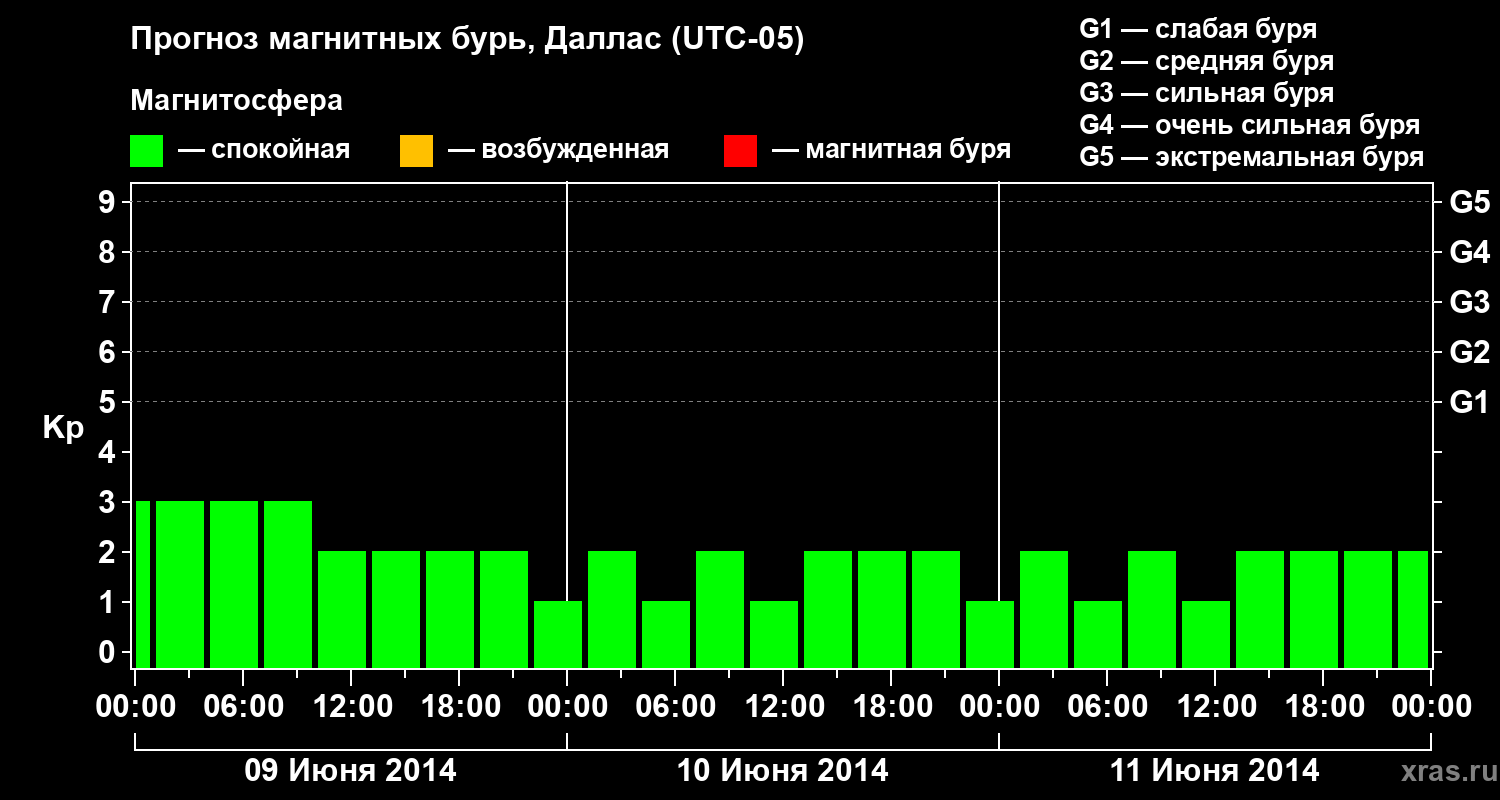Click the leftmost 00:00 time label

[135, 706]
